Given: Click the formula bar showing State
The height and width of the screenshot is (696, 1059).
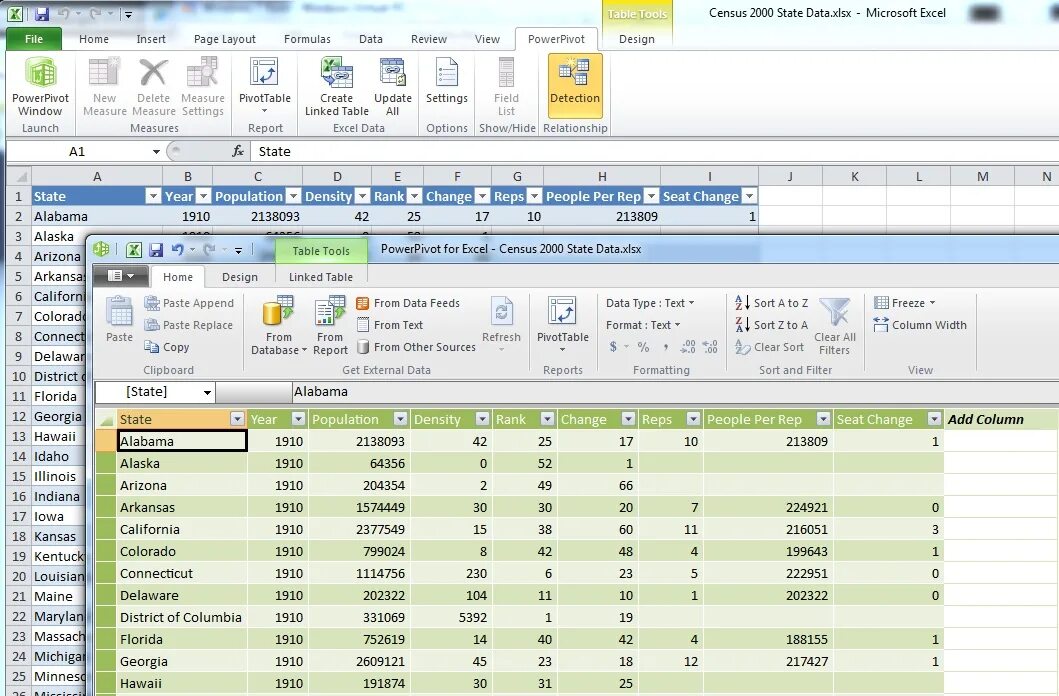Looking at the screenshot, I should pos(654,151).
